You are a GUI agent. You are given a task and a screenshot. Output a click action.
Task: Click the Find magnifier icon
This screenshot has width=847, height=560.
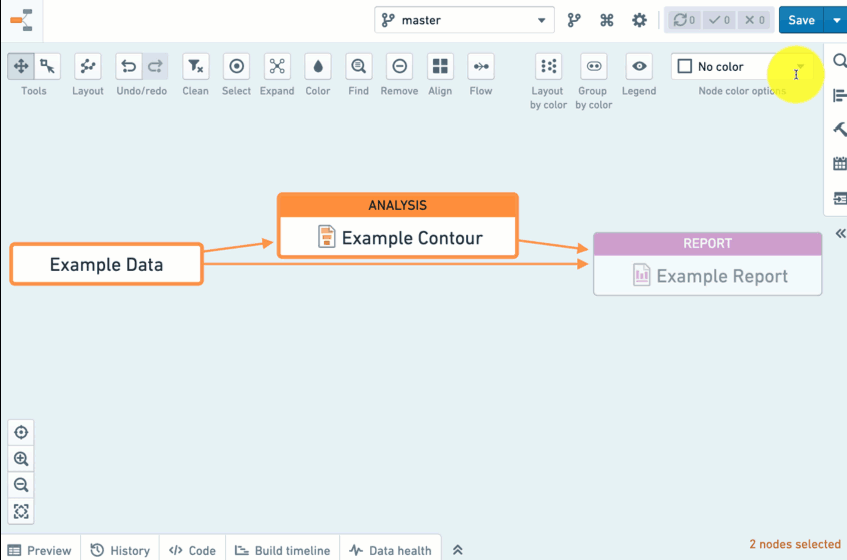tap(359, 66)
